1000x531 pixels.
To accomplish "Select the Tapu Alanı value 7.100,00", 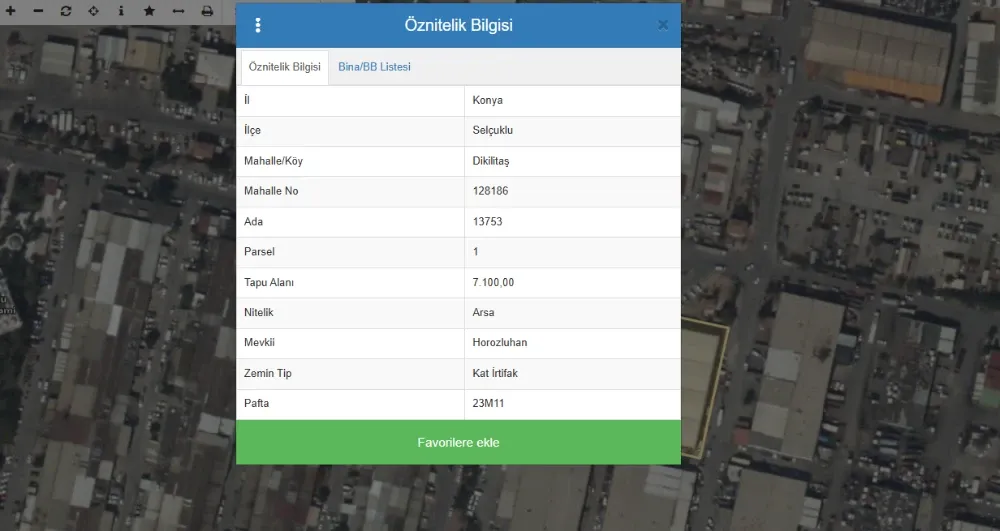I will [x=493, y=283].
